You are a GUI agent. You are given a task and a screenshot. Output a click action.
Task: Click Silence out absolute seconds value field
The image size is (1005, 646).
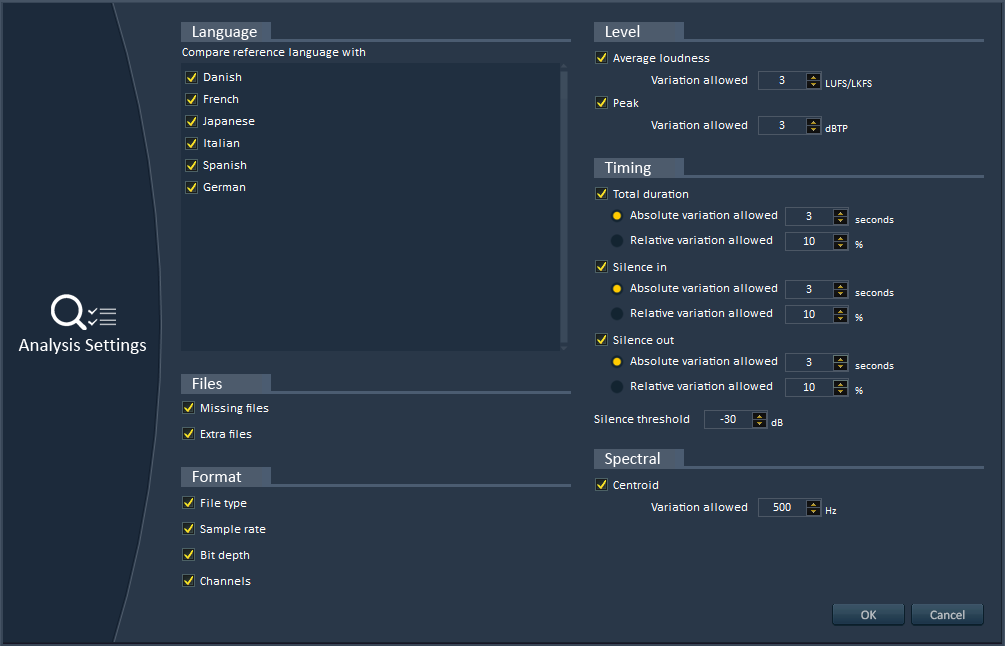click(809, 363)
